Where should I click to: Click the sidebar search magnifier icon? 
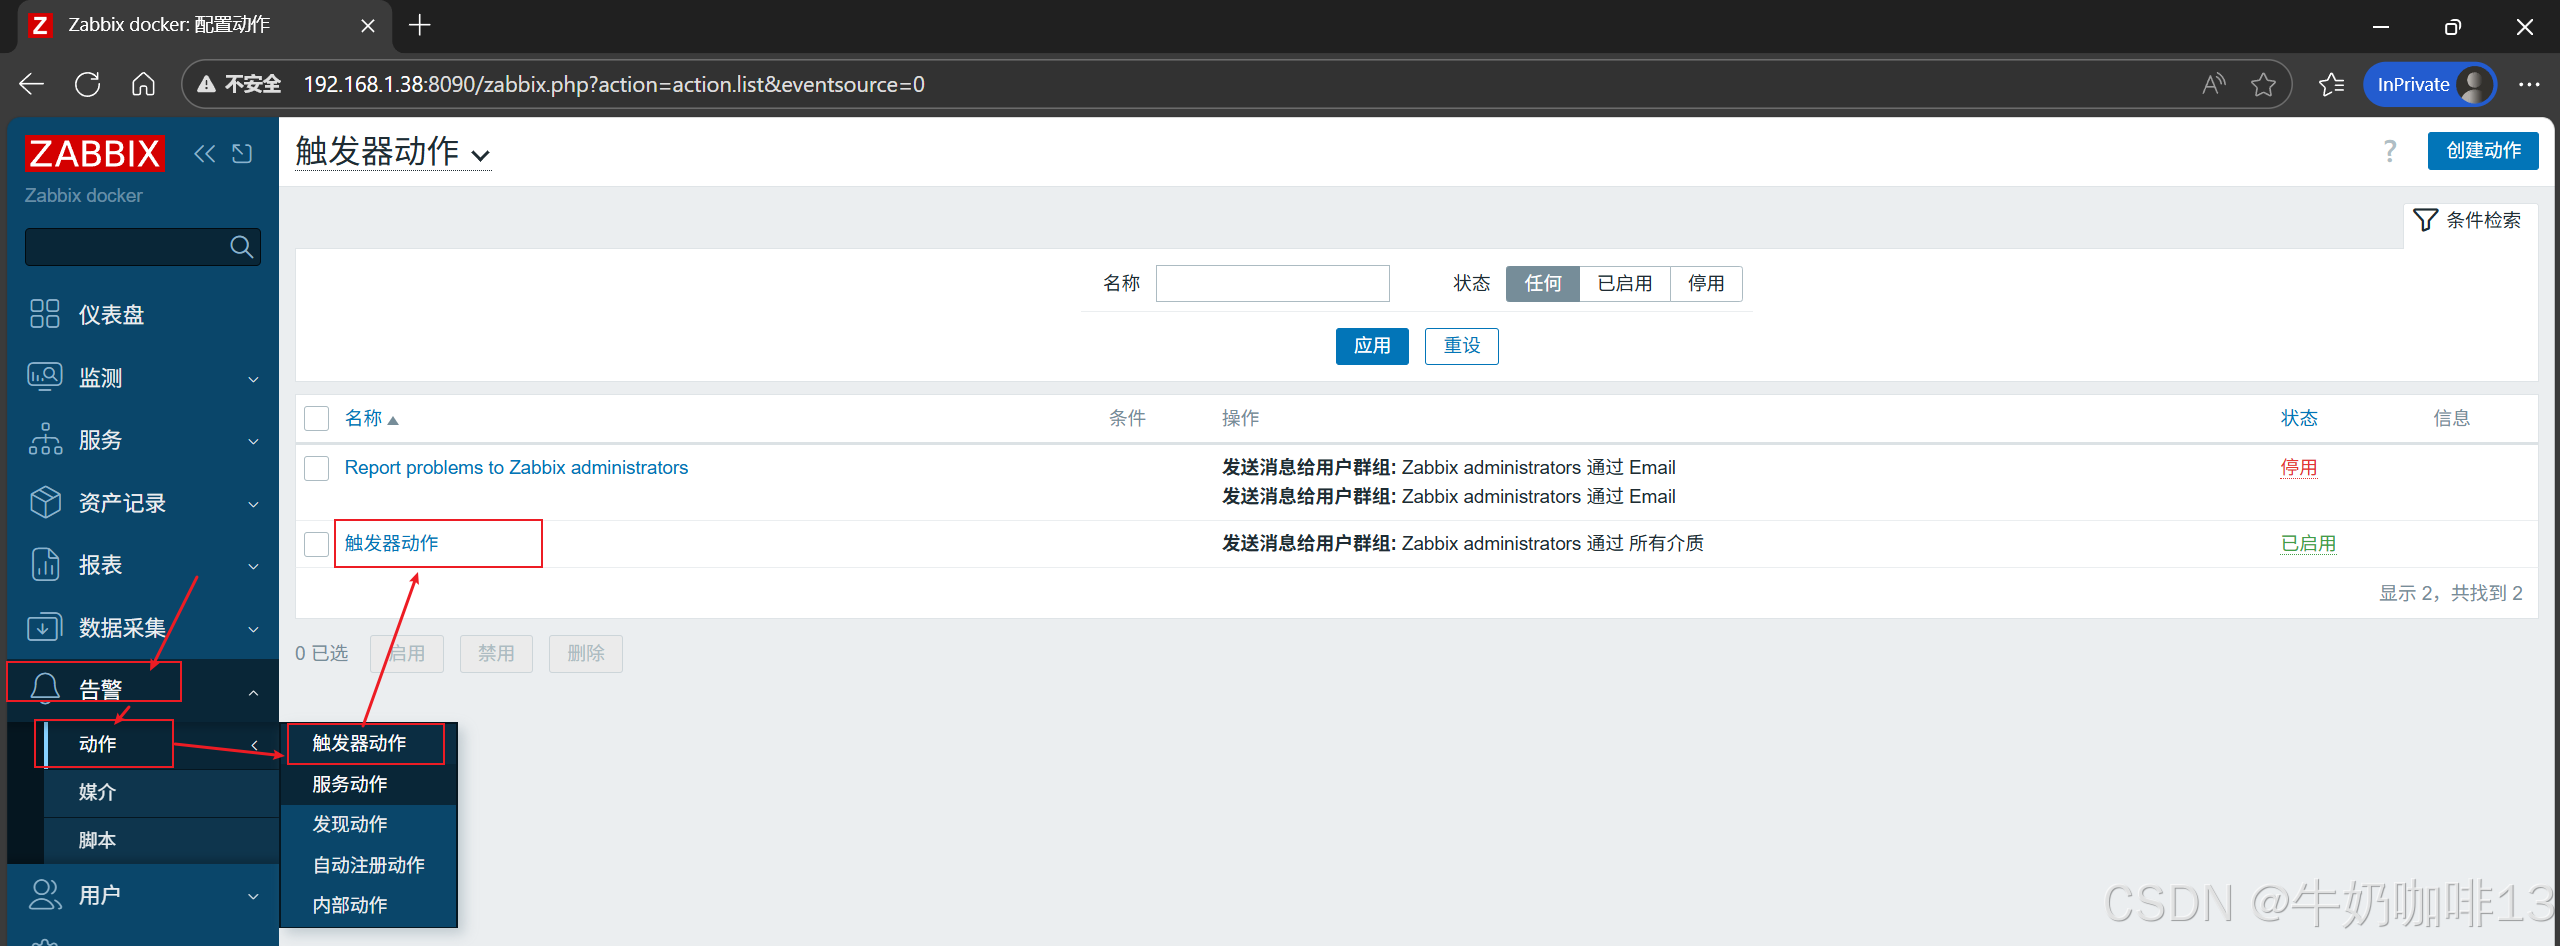[241, 246]
